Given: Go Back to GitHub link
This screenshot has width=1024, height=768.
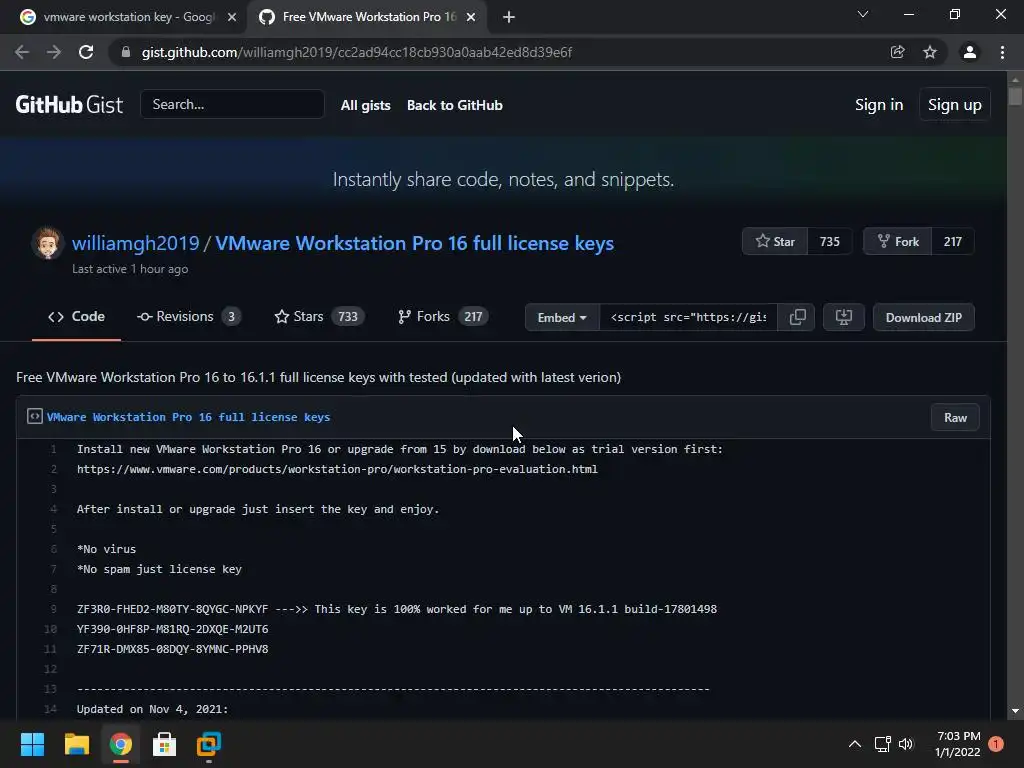Looking at the screenshot, I should click(x=455, y=105).
